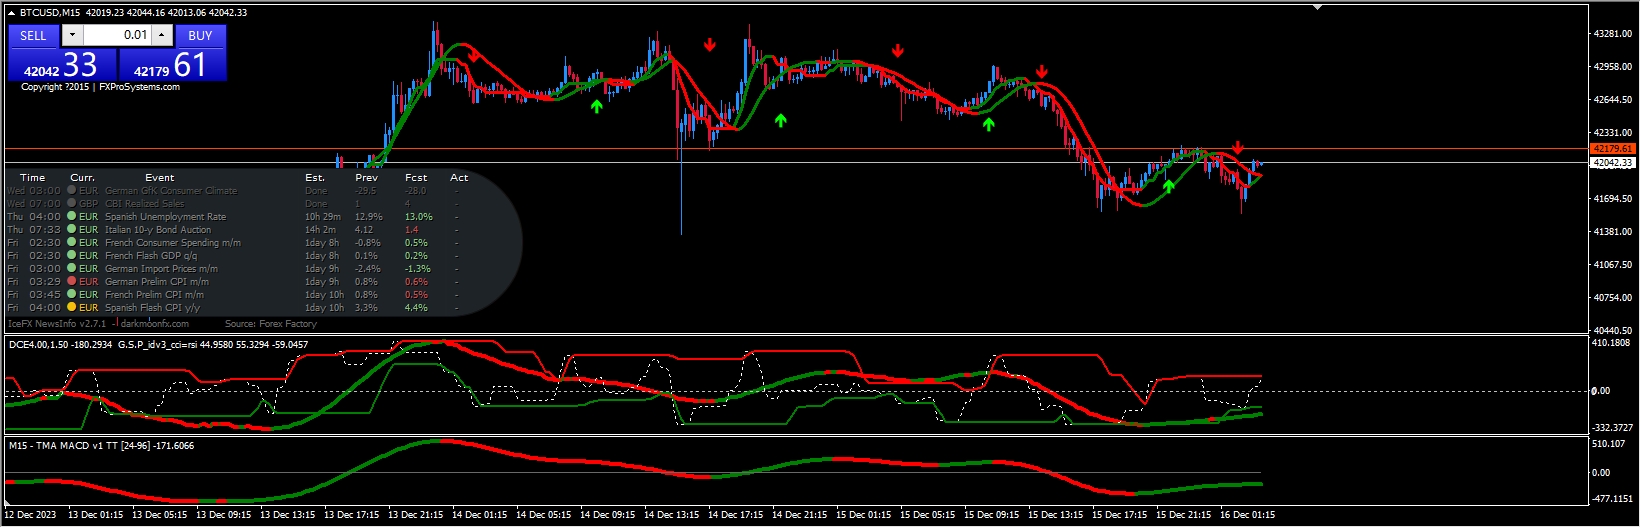Click the SELL one-click trading button
This screenshot has height=528, width=1641.
tap(33, 35)
